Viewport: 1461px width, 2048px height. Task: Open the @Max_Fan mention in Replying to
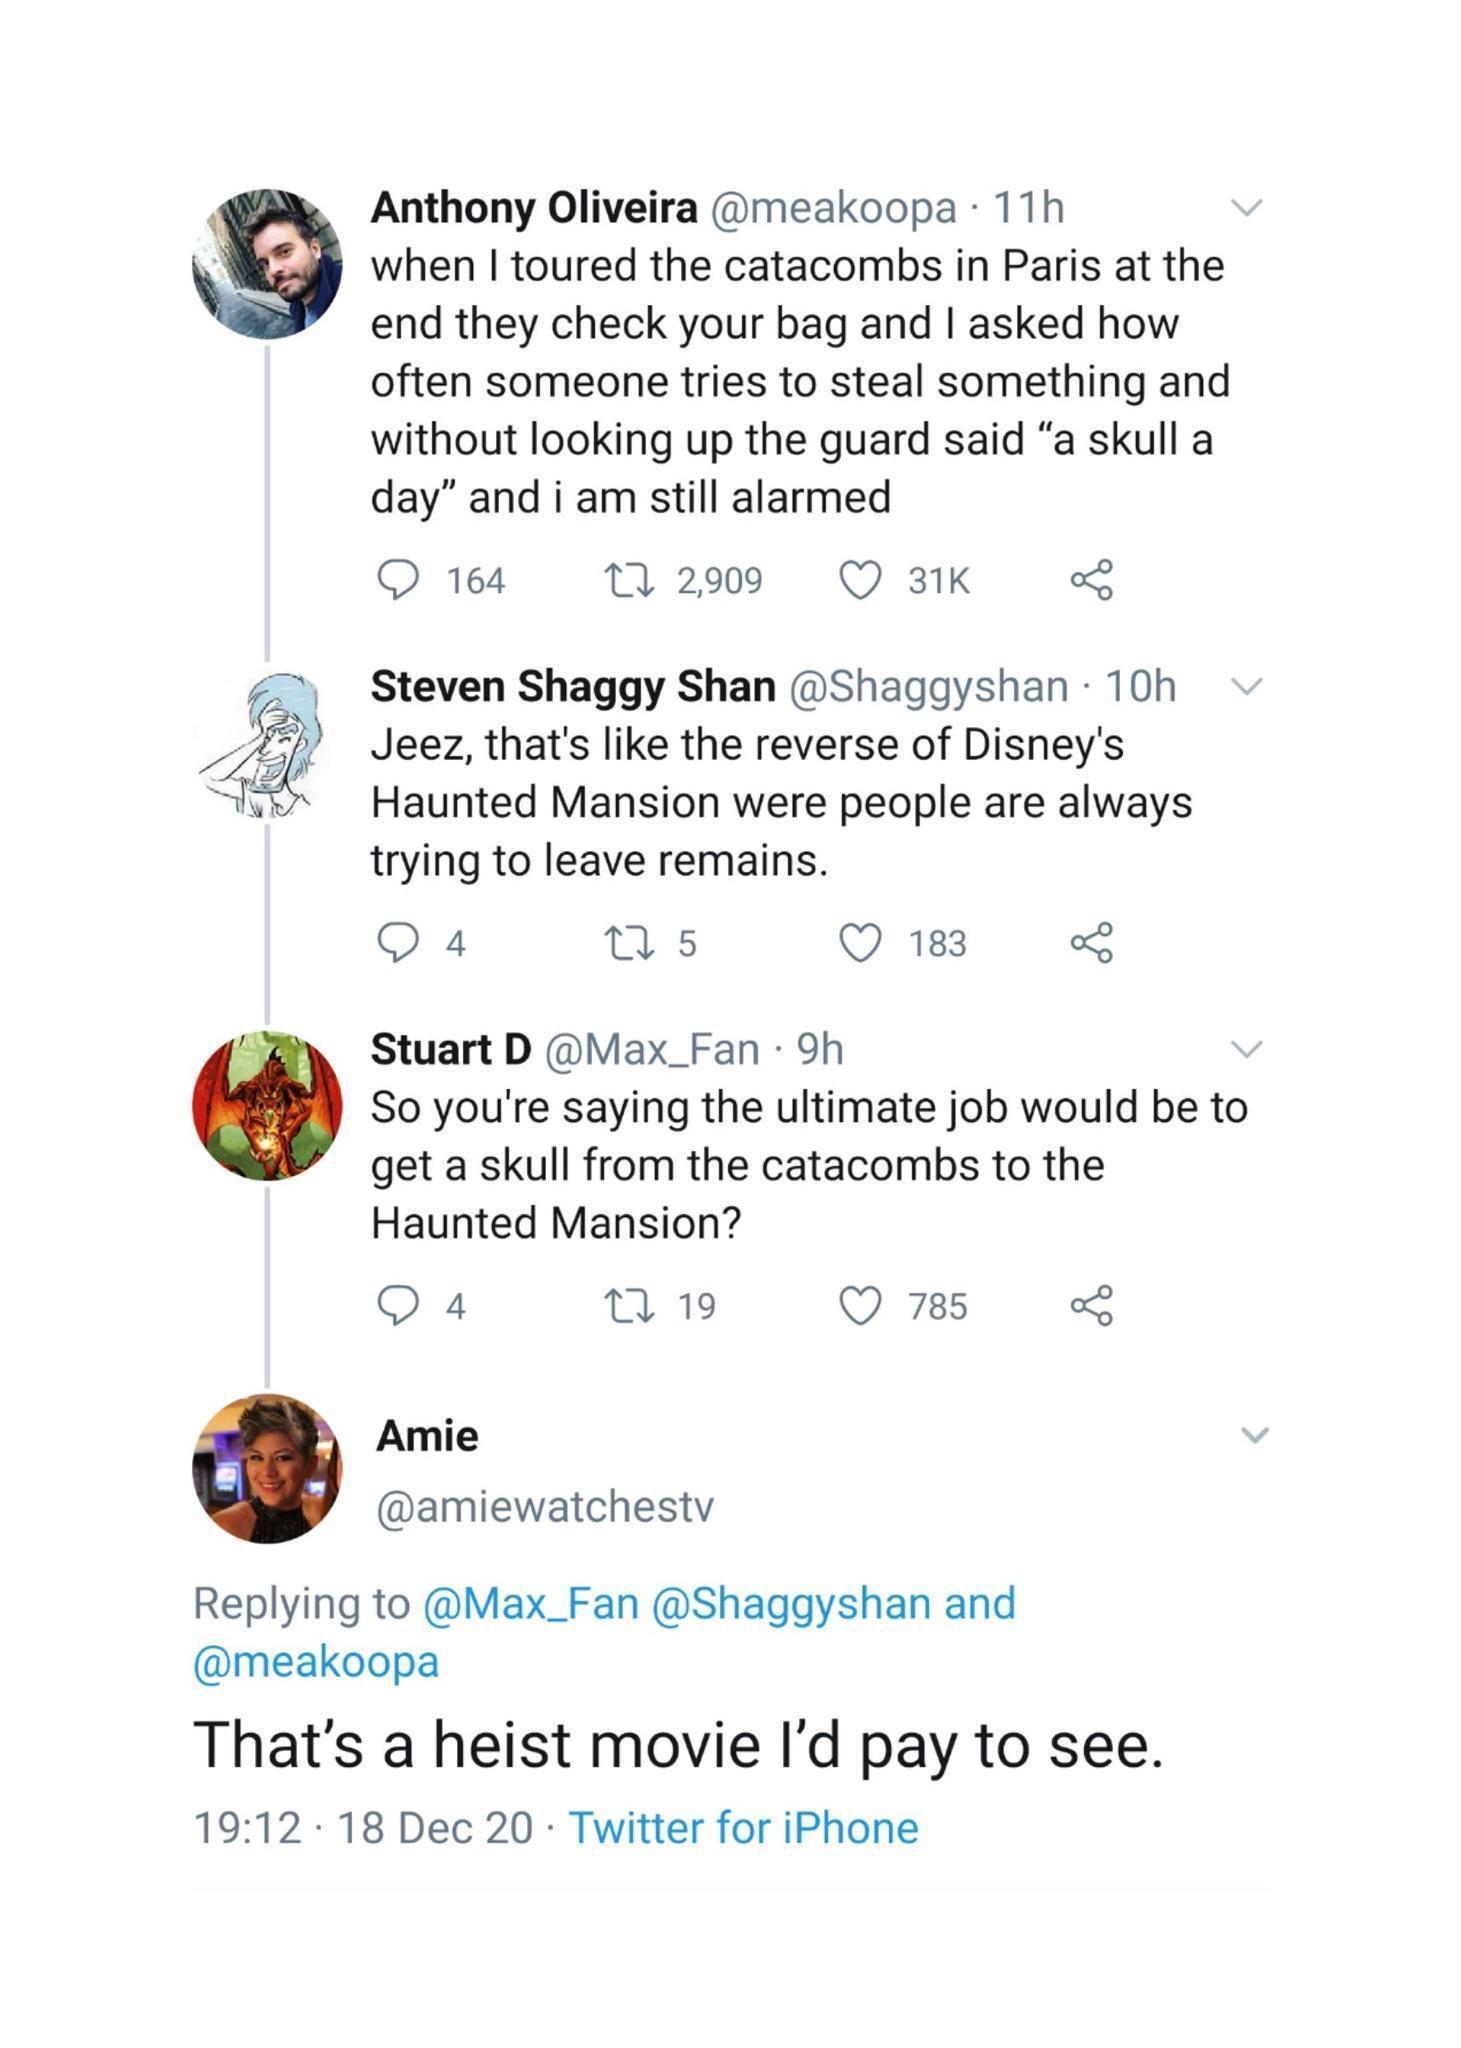[x=530, y=1603]
